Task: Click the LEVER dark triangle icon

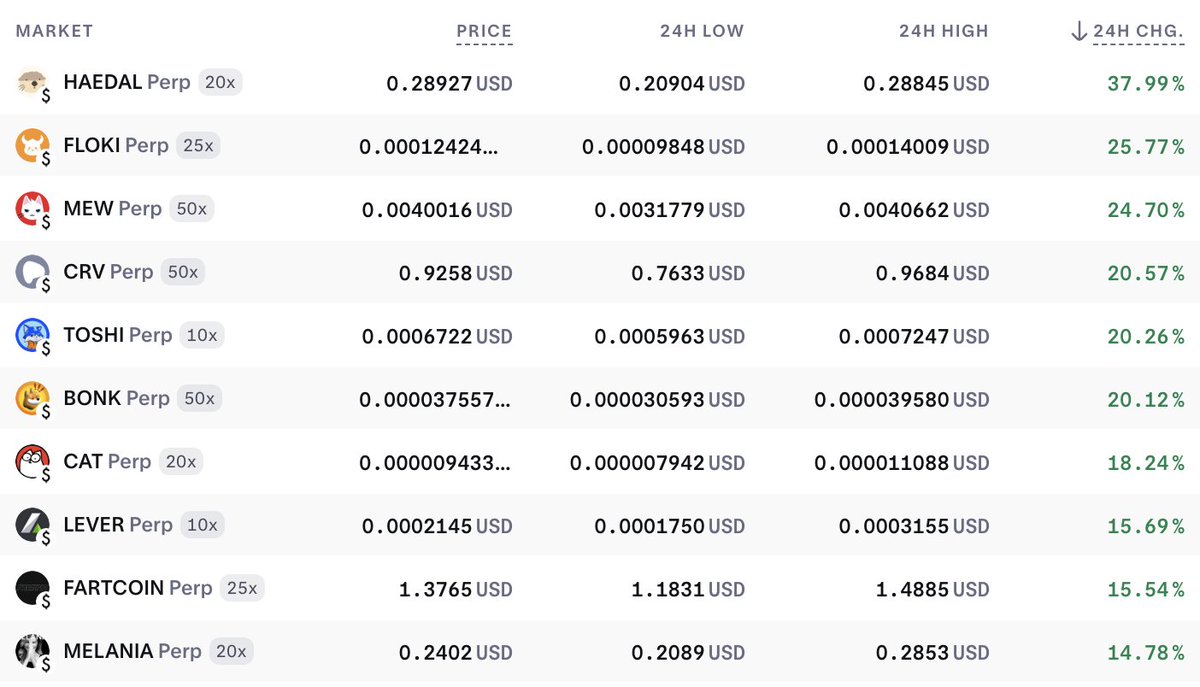Action: tap(33, 526)
